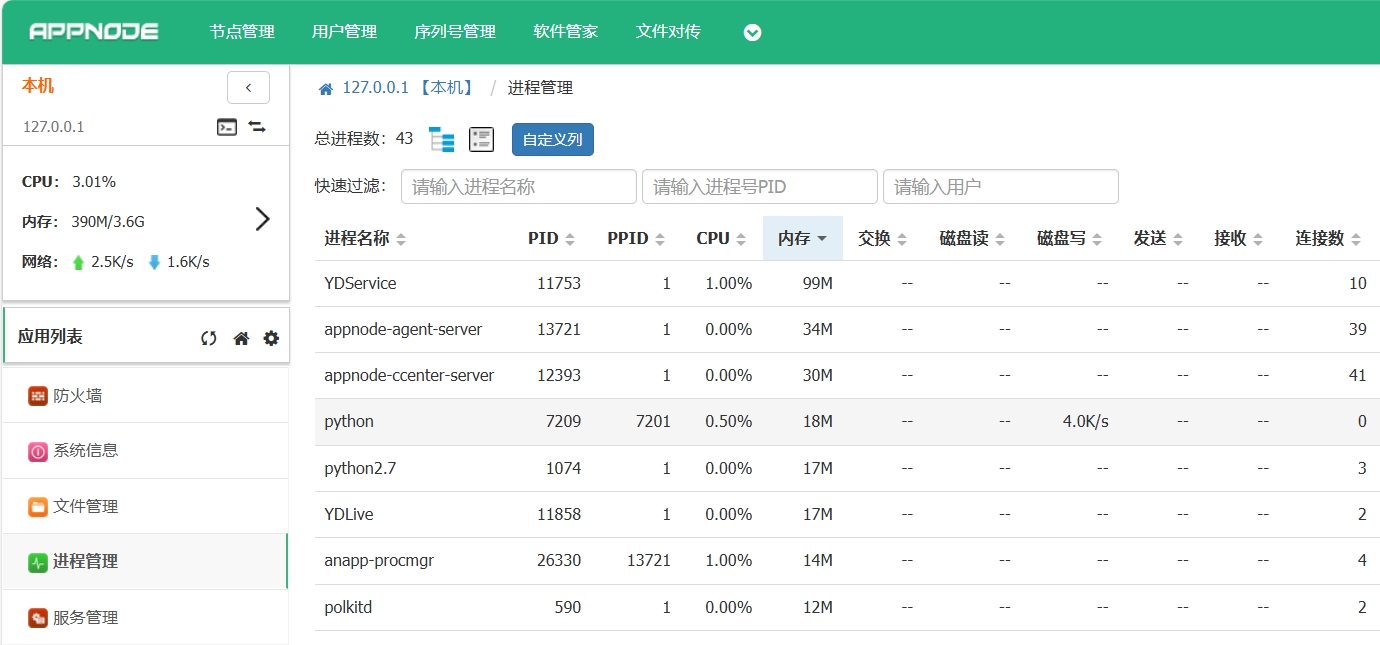Focus the process name filter field
The width and height of the screenshot is (1380, 645).
518,187
